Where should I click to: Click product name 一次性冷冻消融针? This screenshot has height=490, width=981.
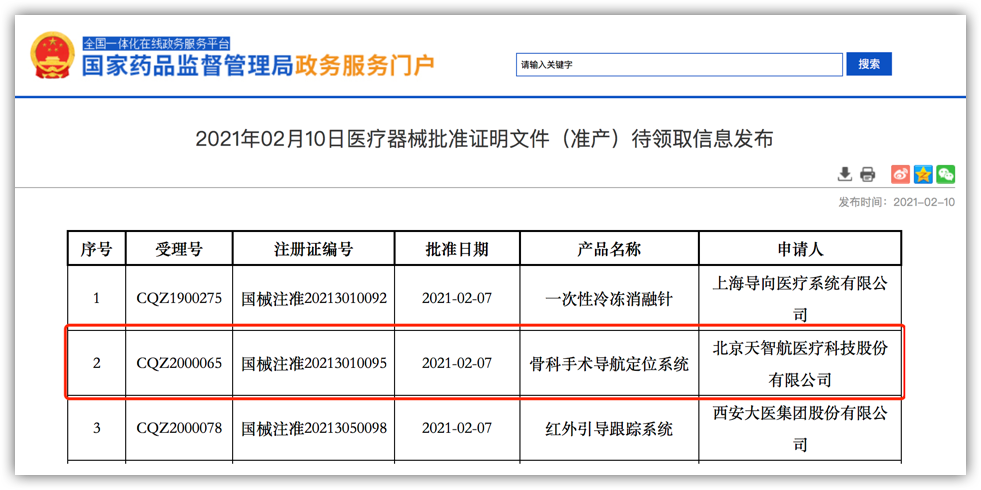(x=609, y=299)
